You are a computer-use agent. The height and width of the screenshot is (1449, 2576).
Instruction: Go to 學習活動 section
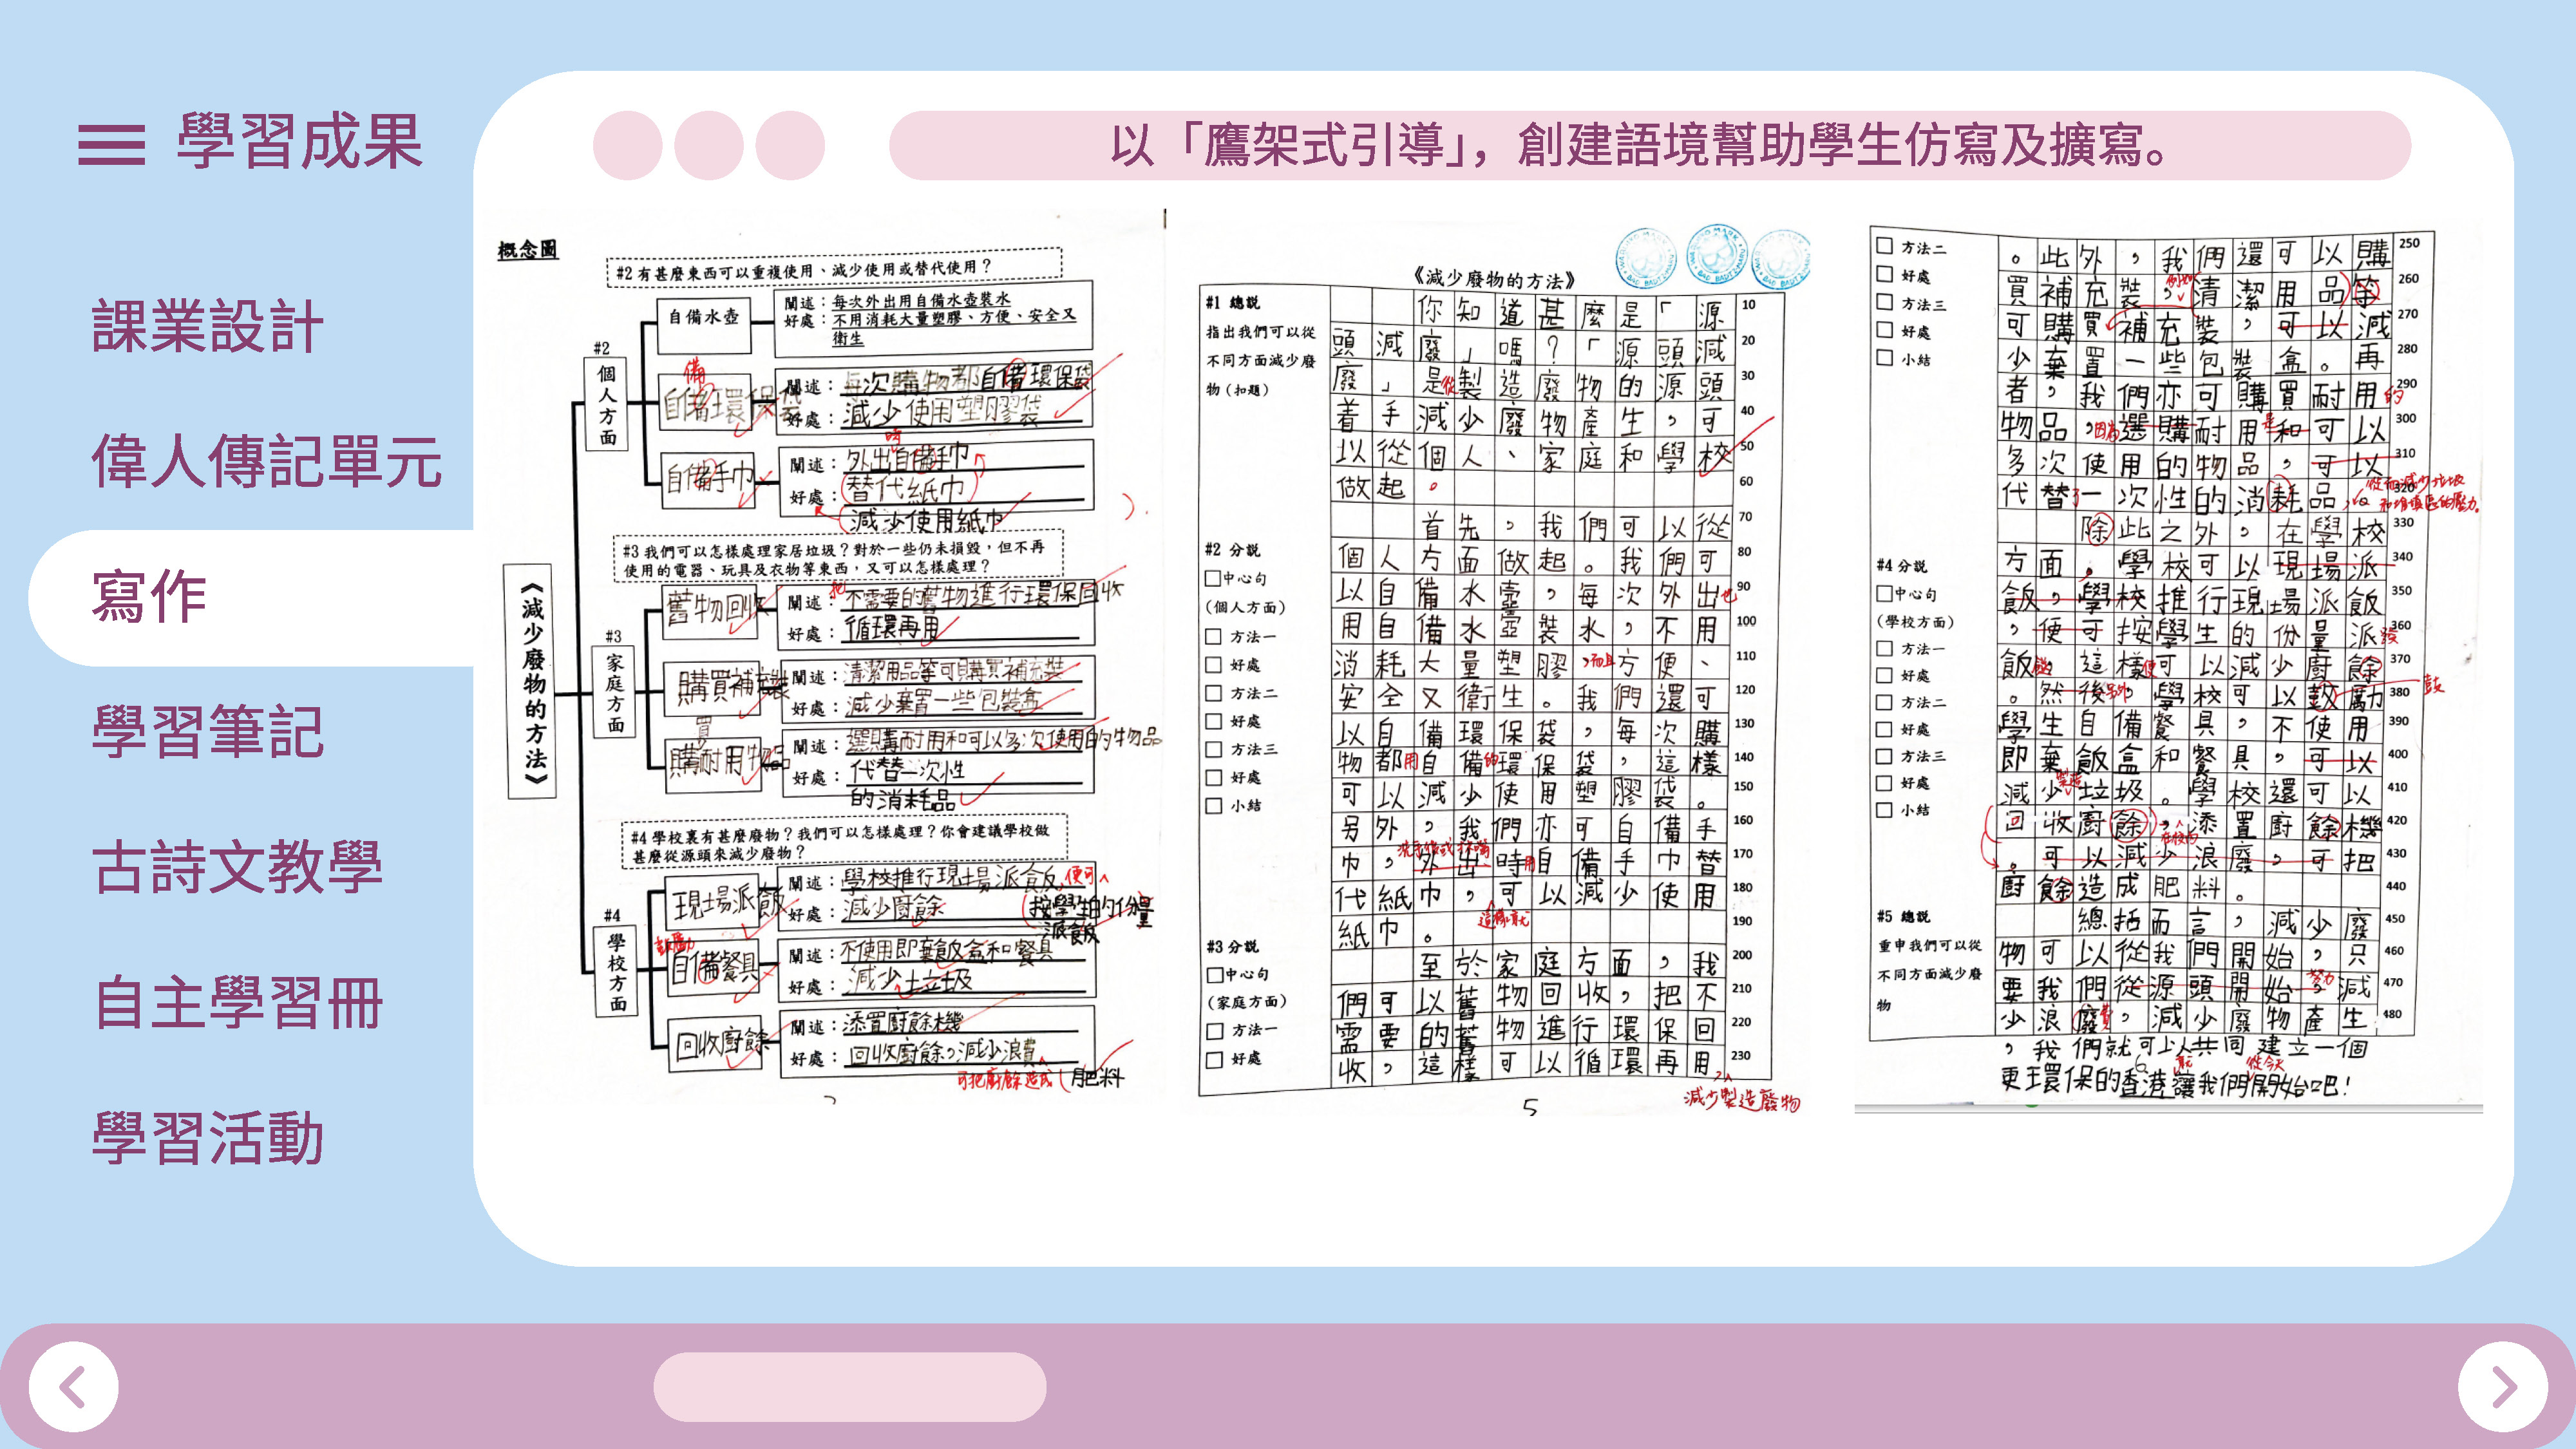[207, 1137]
